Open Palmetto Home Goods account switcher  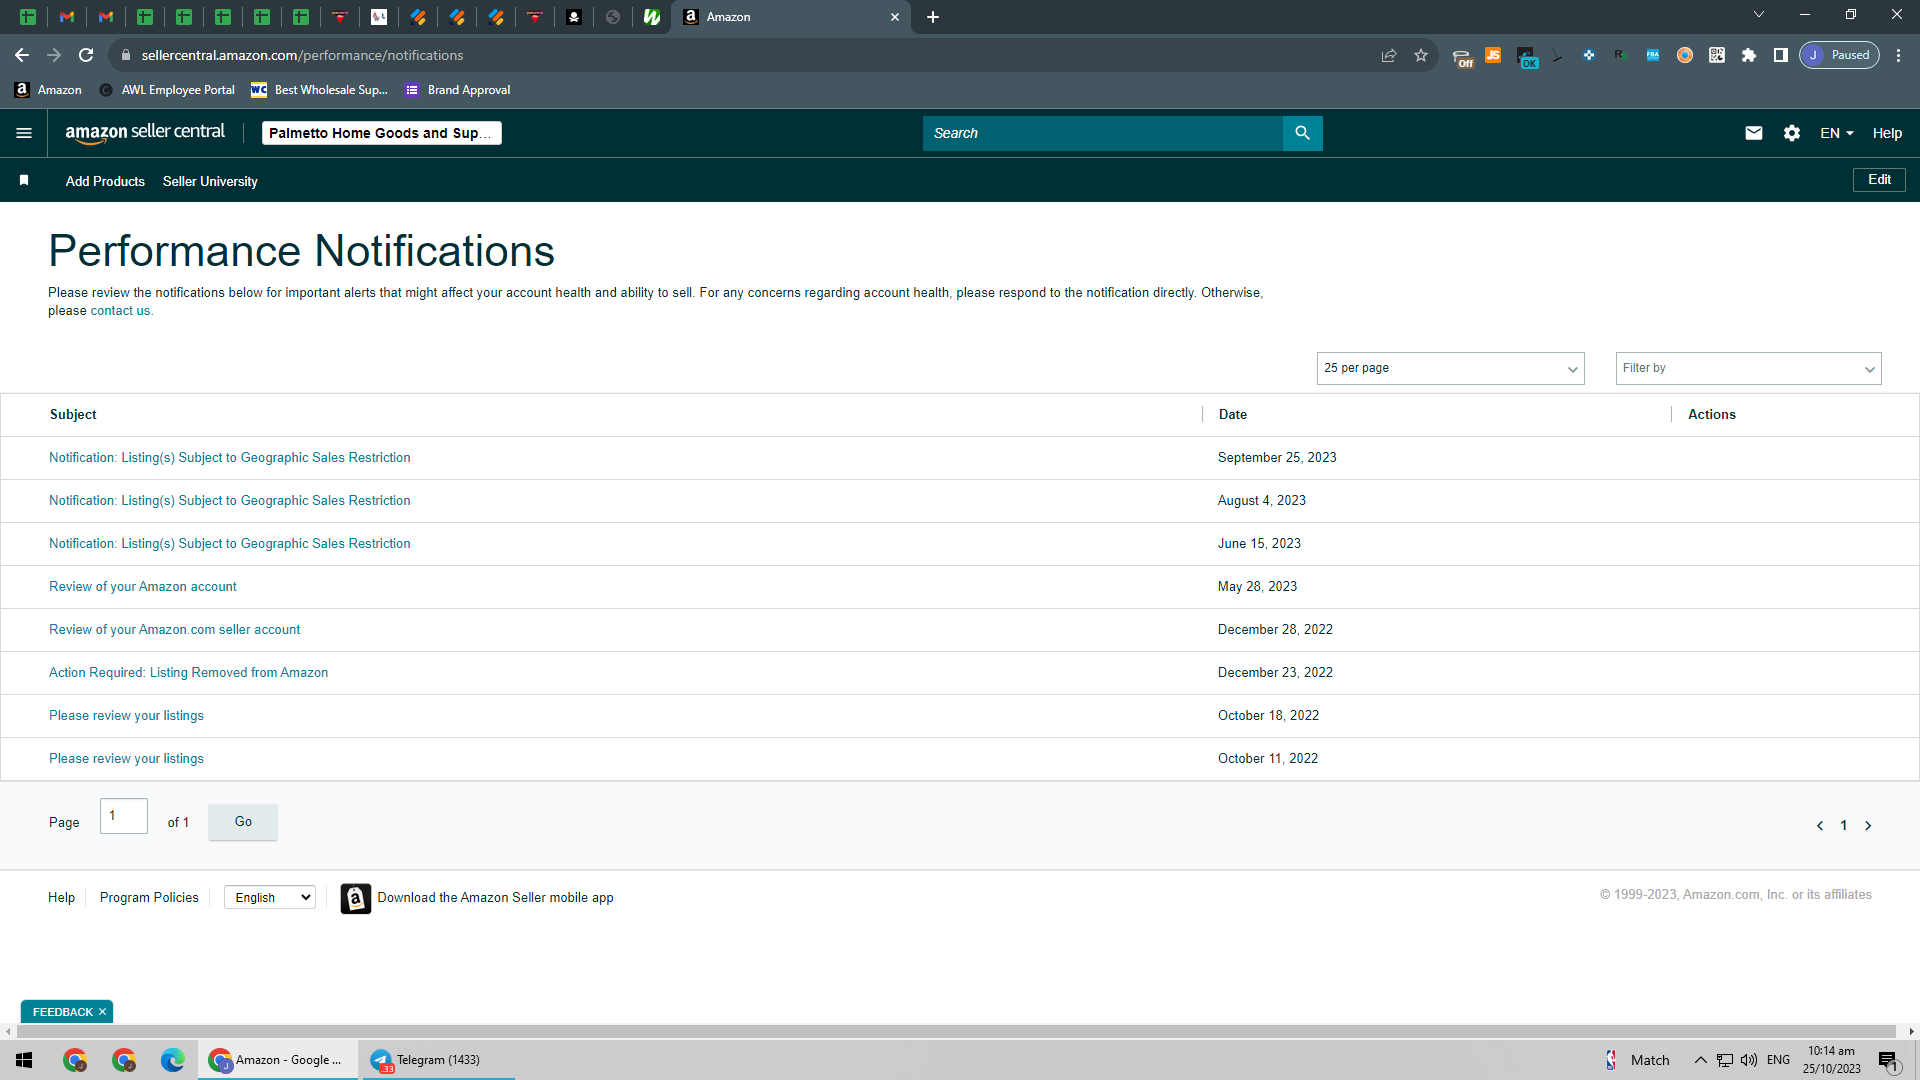[382, 133]
